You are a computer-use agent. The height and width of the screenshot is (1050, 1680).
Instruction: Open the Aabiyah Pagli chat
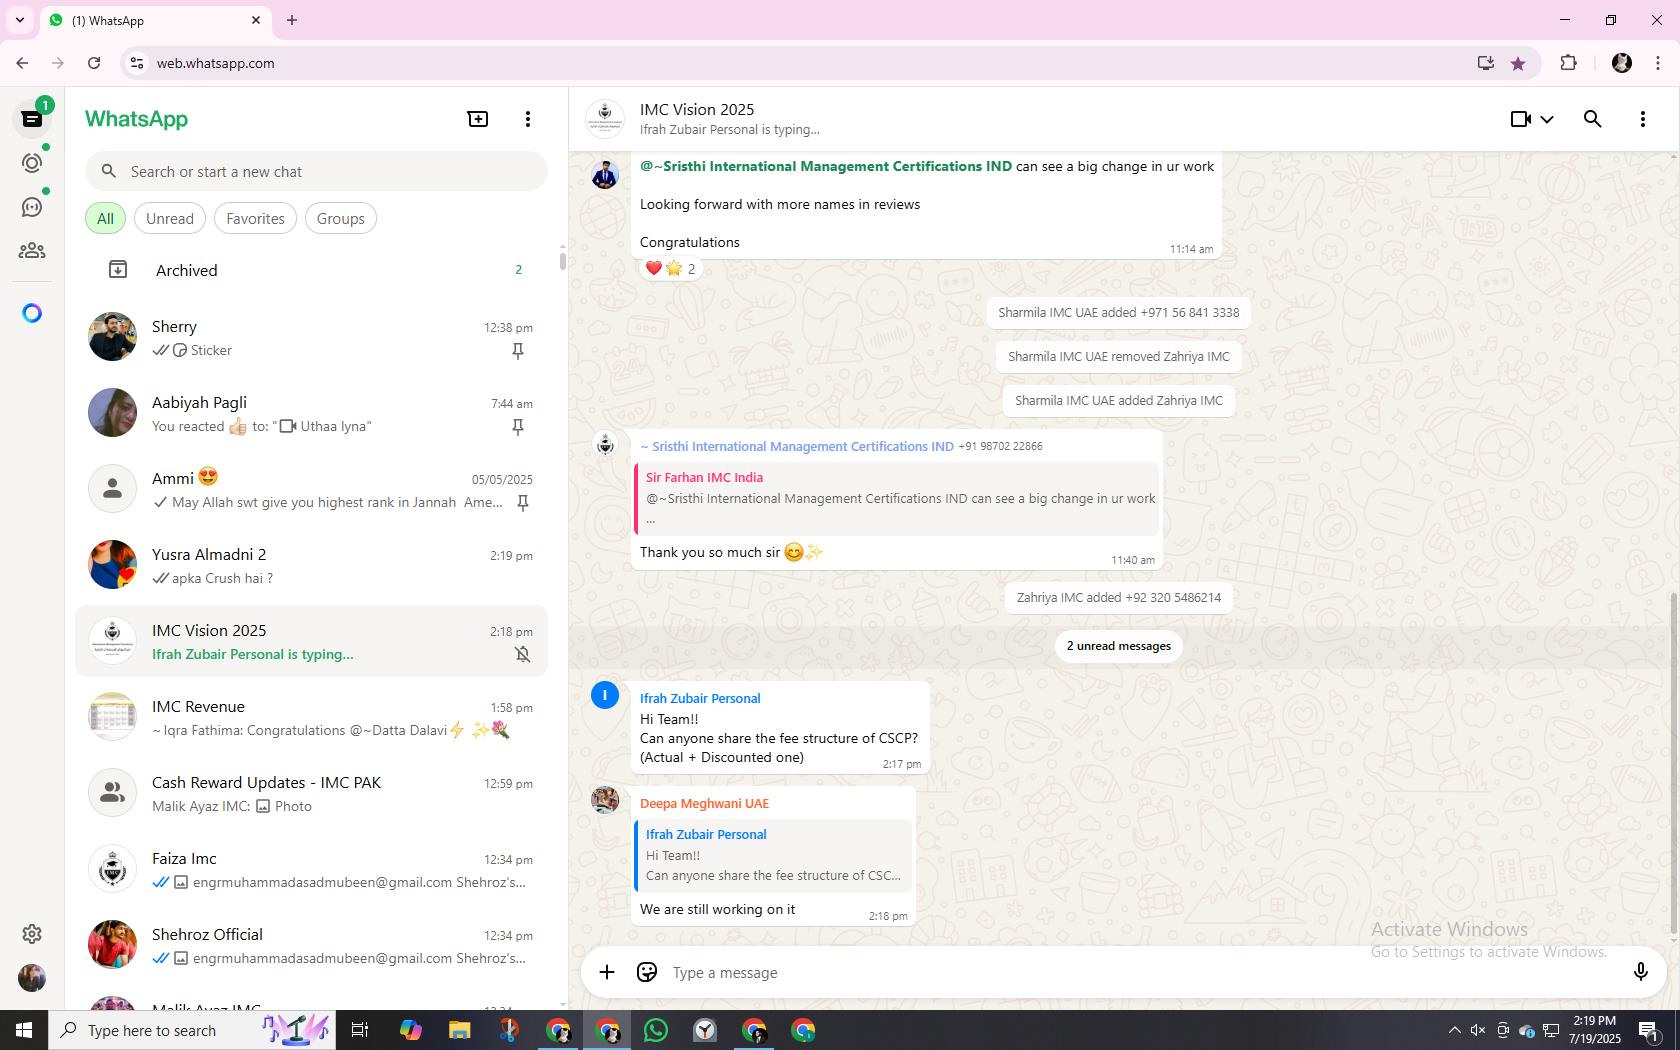311,413
